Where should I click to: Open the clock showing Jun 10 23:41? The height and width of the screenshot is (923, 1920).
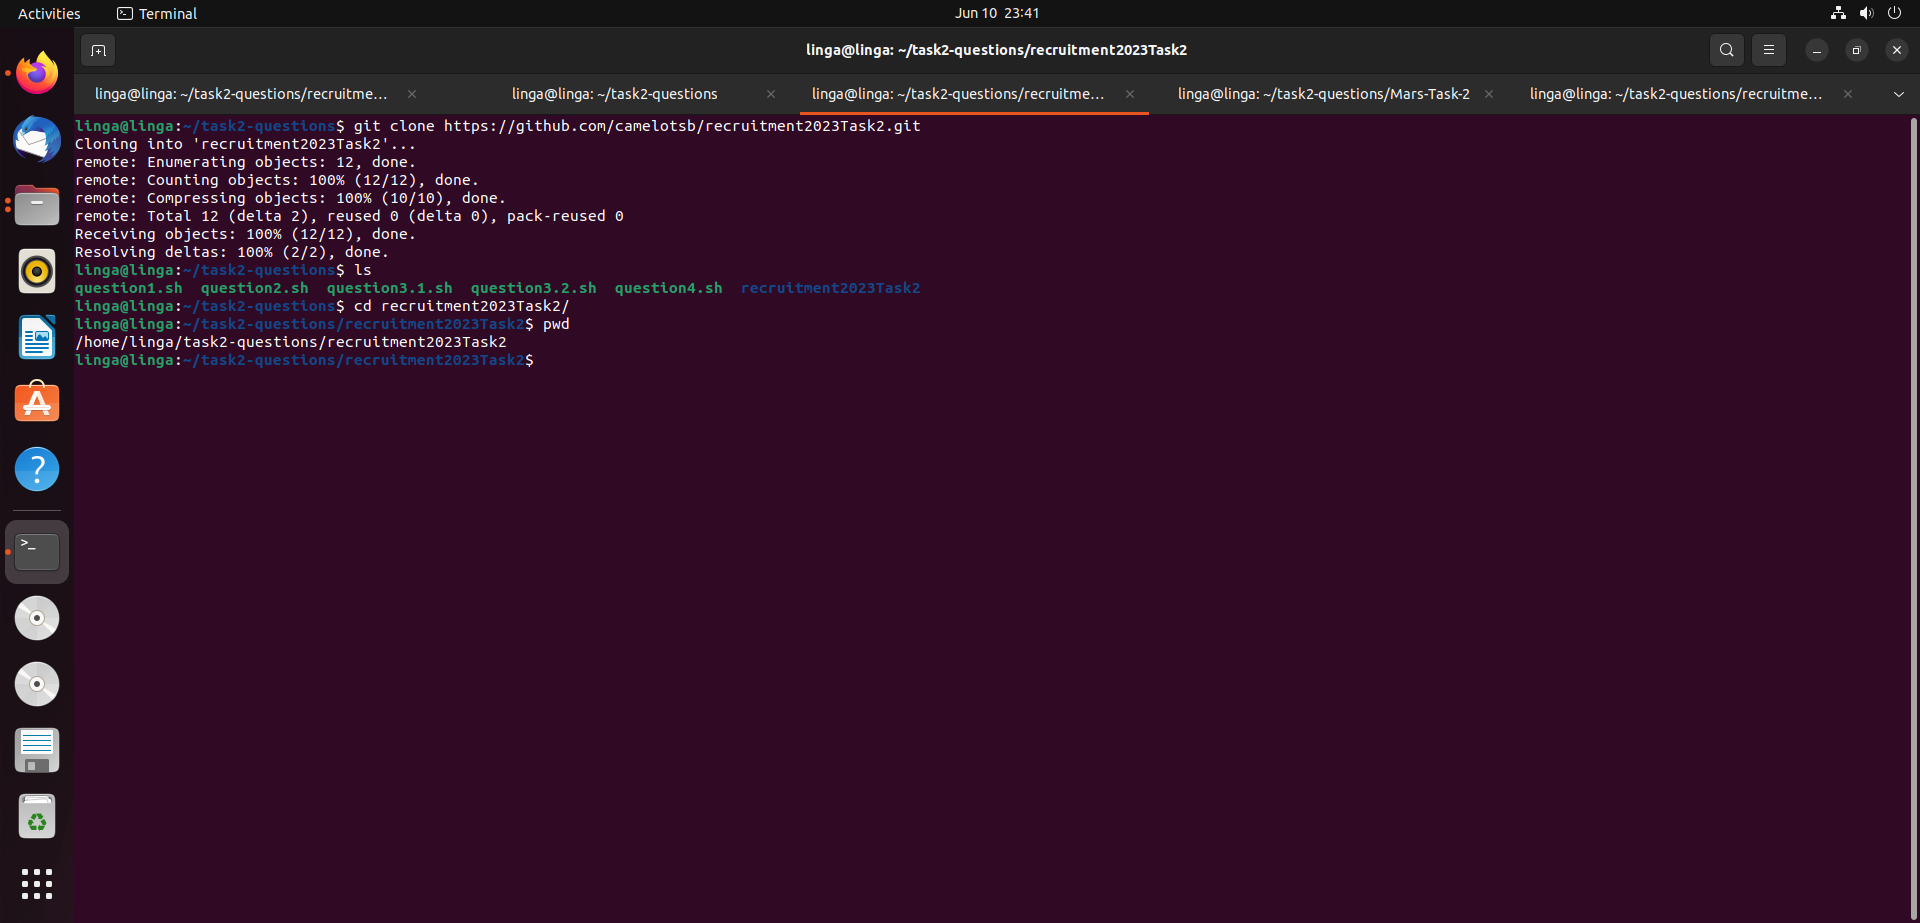click(x=996, y=13)
